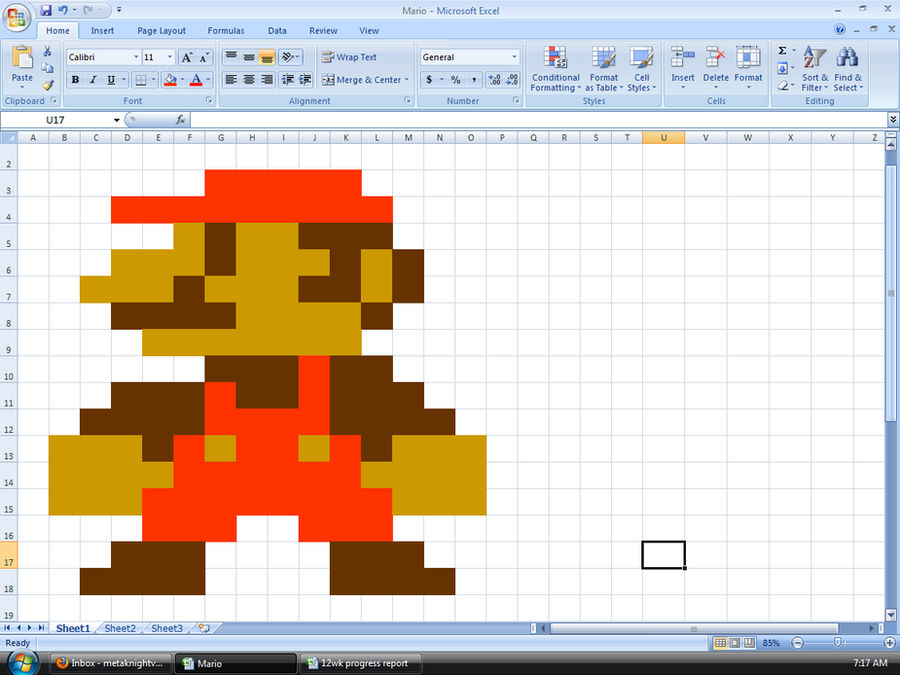Increase decimal places
The image size is (900, 675).
coord(494,80)
